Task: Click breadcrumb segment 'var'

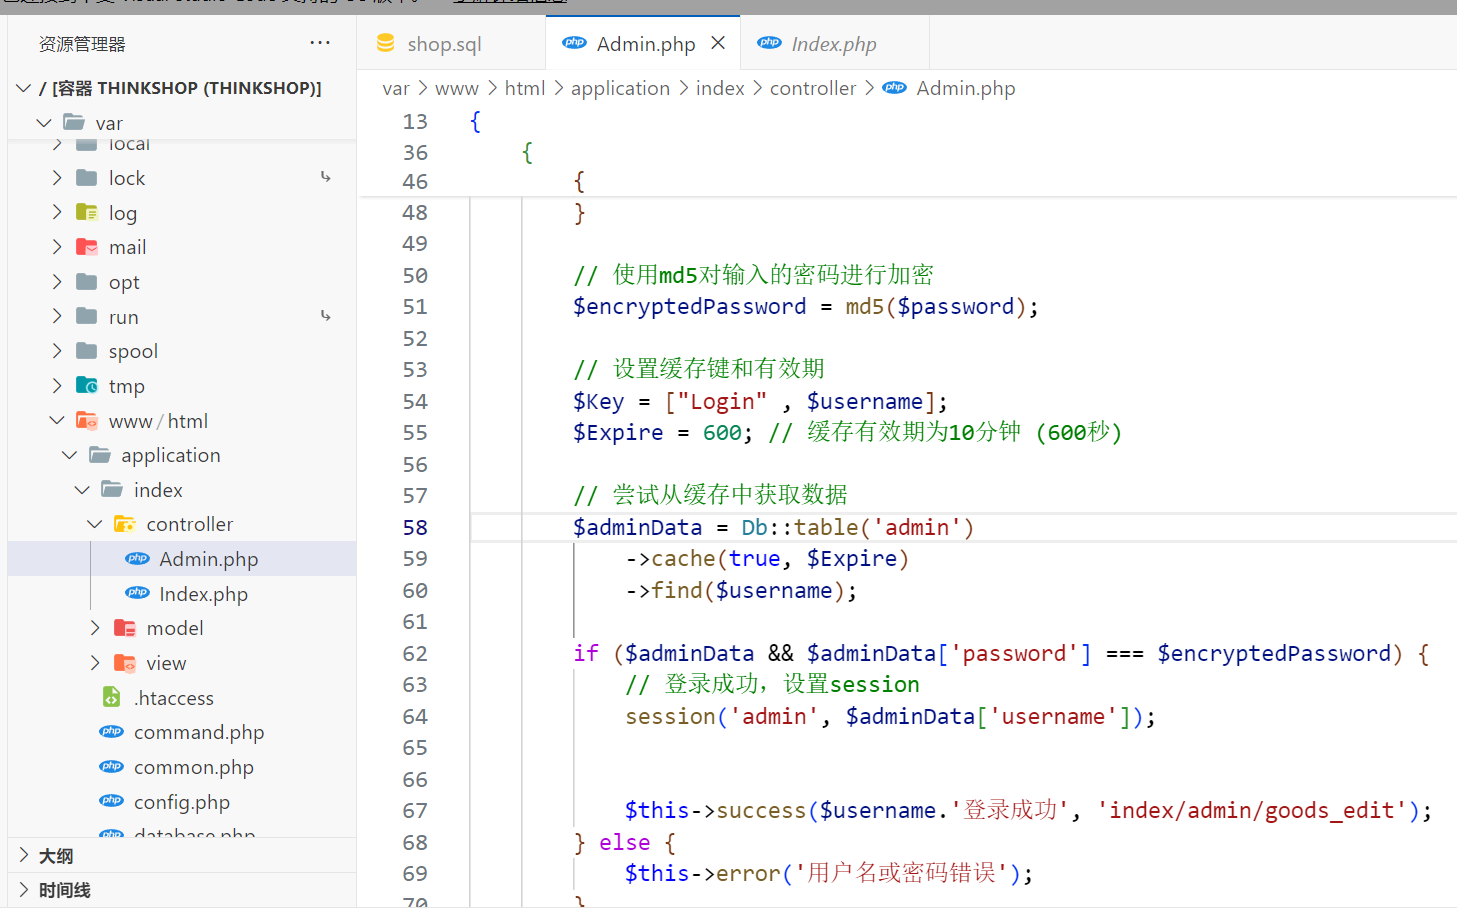Action: 396,88
